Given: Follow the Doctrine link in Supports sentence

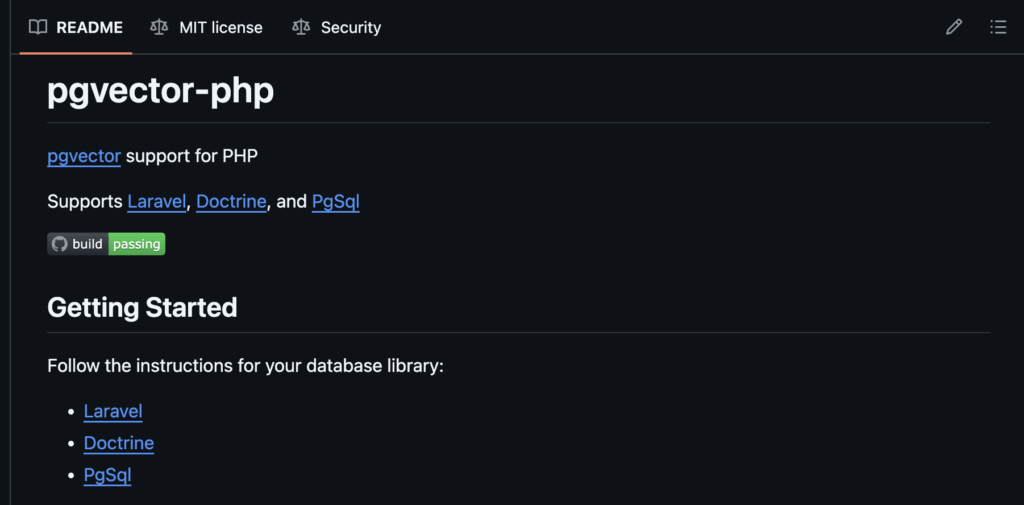Looking at the screenshot, I should [231, 201].
